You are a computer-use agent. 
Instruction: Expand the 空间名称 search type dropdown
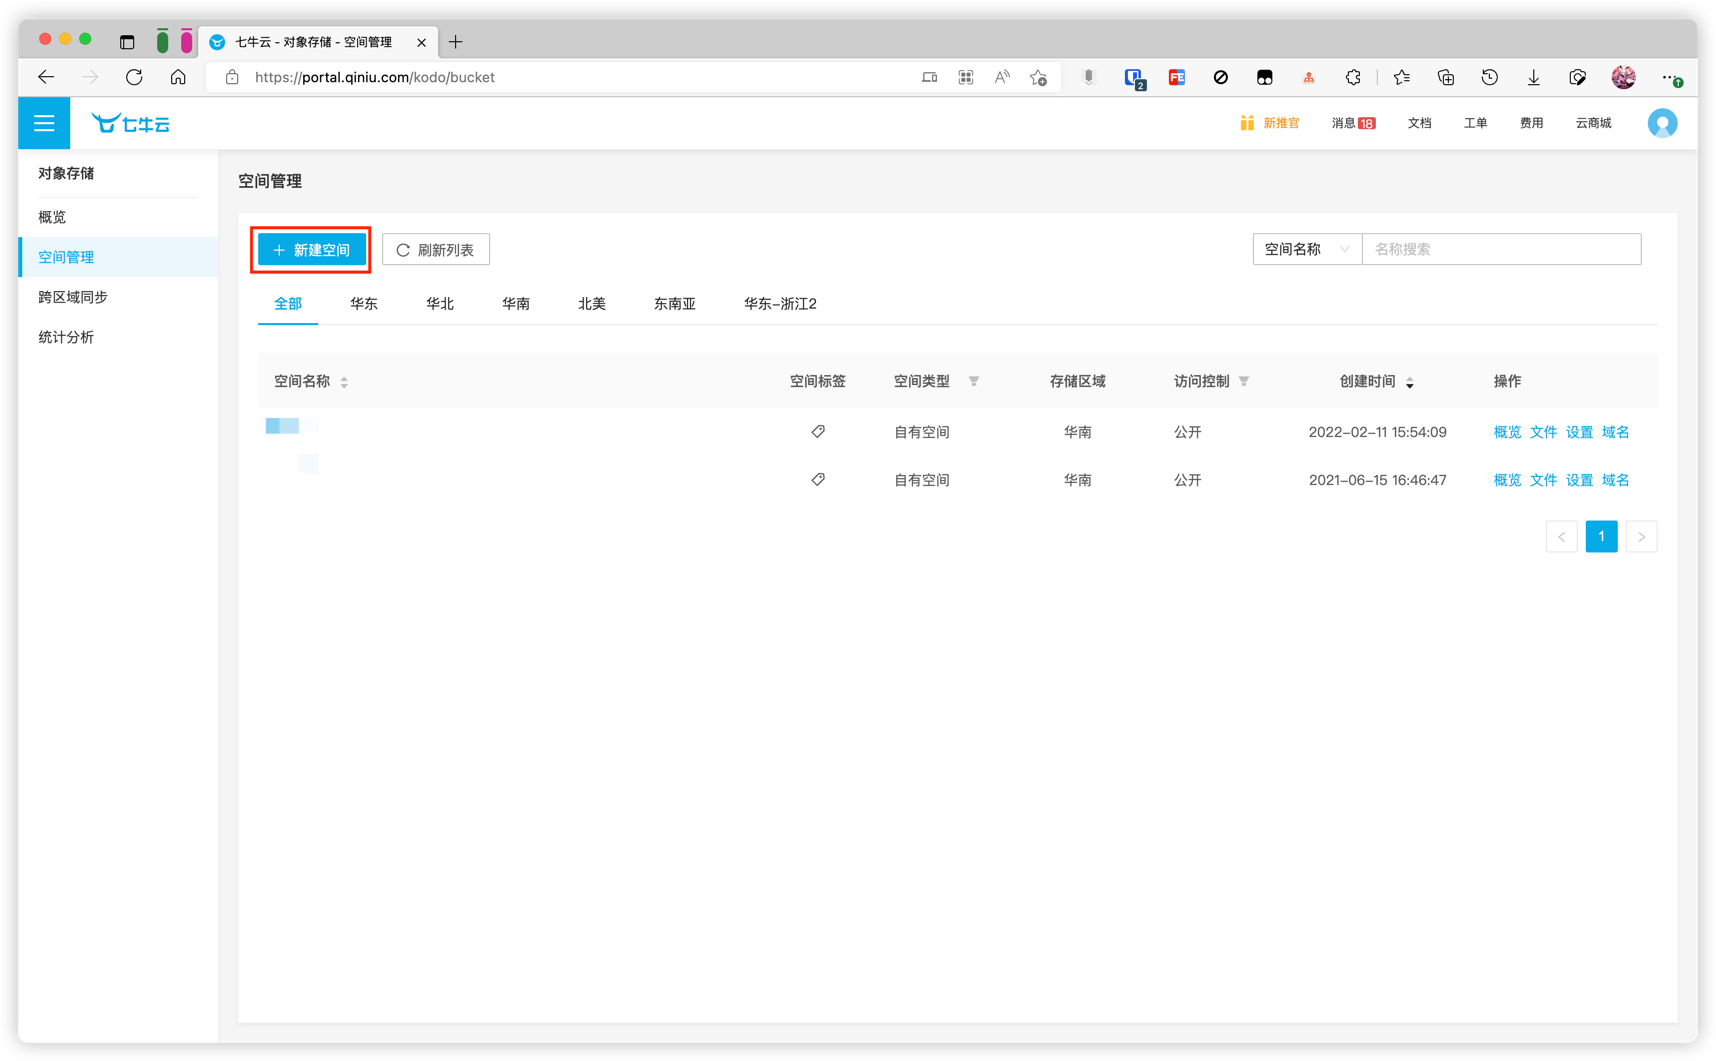[1306, 249]
